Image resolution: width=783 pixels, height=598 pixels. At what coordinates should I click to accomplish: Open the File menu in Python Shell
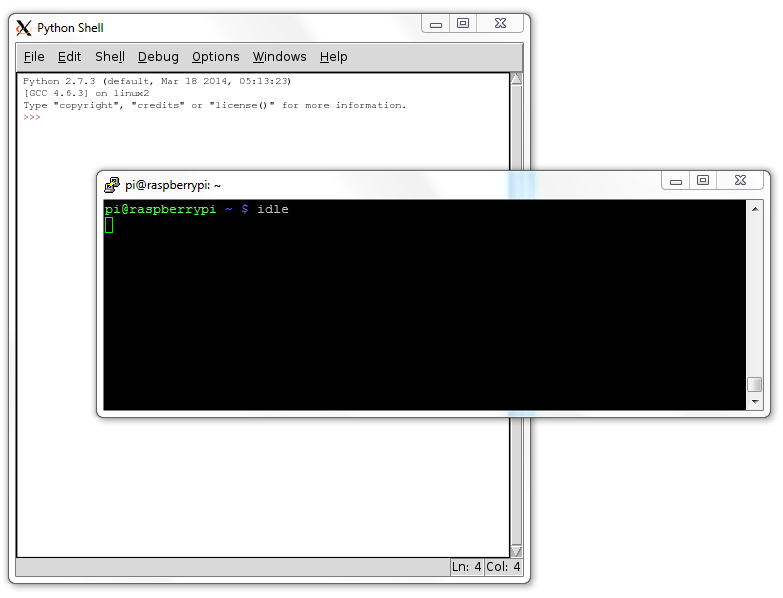[x=34, y=57]
